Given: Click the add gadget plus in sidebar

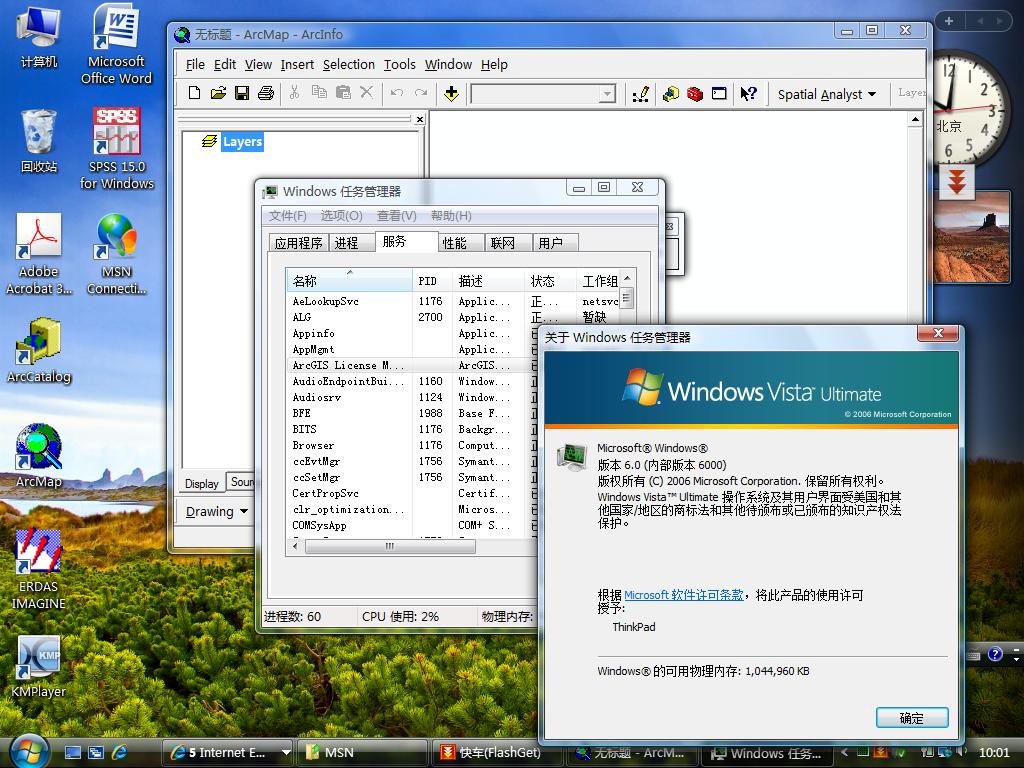Looking at the screenshot, I should (949, 21).
